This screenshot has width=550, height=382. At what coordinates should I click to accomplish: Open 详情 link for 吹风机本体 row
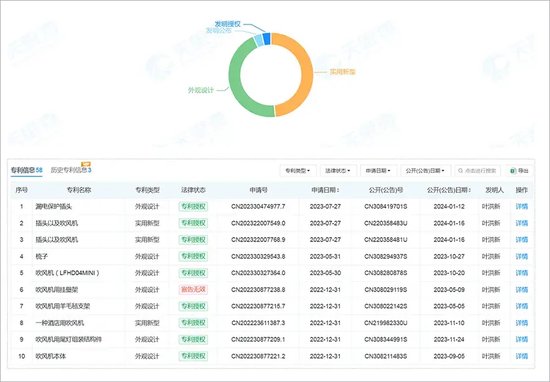[x=522, y=356]
